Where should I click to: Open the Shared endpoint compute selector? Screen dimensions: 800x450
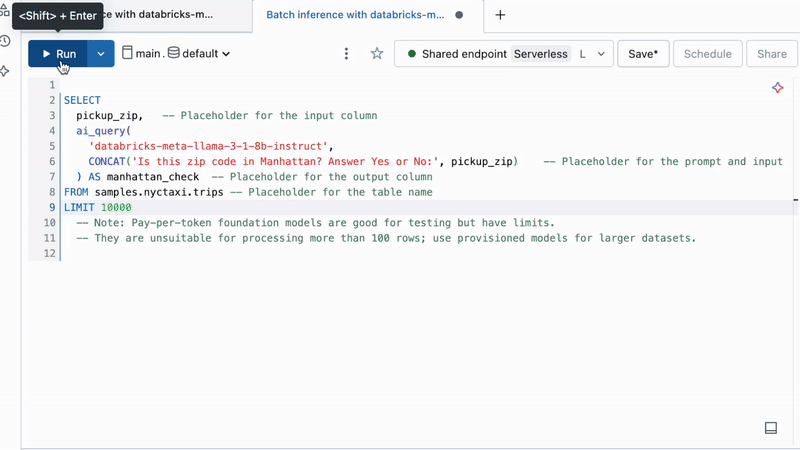(503, 54)
